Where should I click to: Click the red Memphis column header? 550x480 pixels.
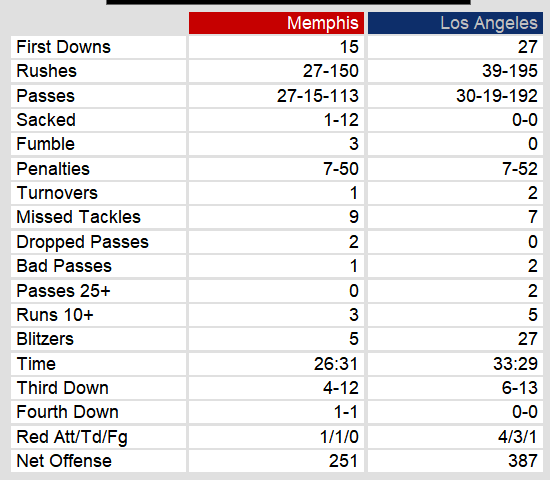(276, 23)
